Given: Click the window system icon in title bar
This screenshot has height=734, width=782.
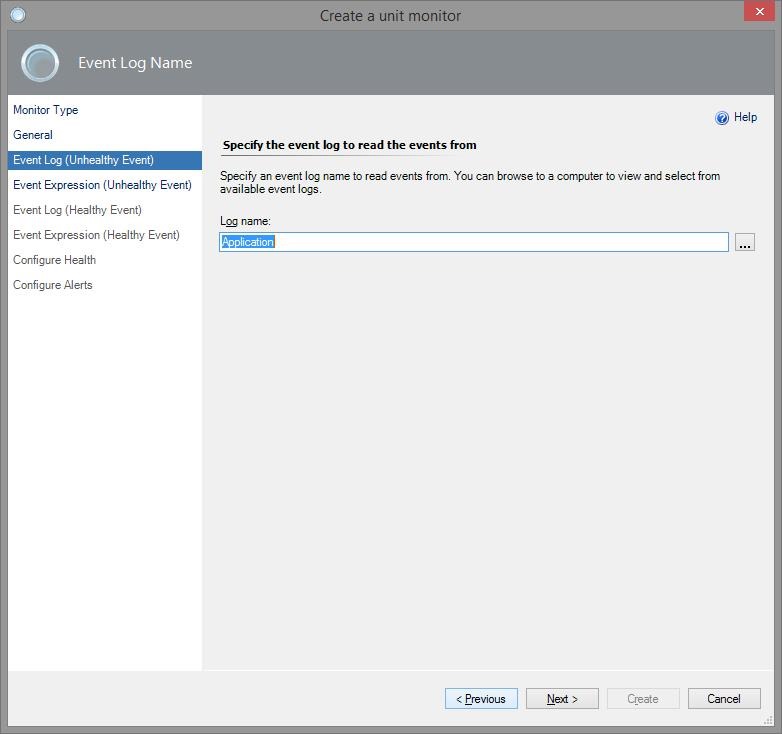Looking at the screenshot, I should [x=17, y=15].
